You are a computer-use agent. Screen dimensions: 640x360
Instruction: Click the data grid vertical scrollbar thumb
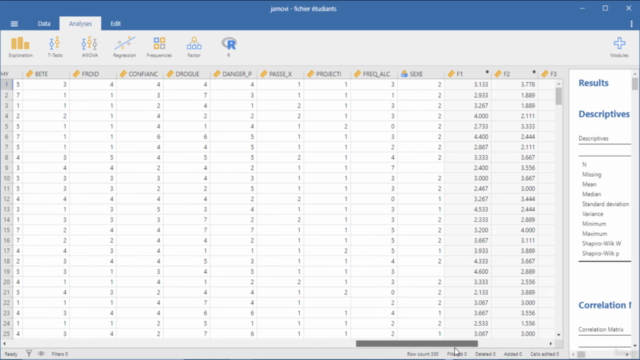(x=558, y=96)
